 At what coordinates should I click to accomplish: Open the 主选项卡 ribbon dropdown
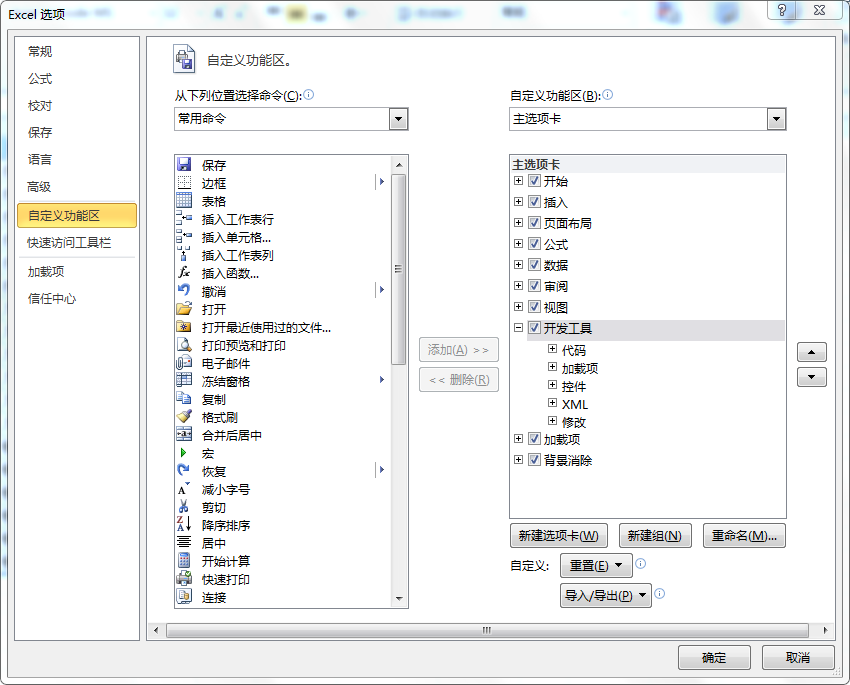coord(776,119)
